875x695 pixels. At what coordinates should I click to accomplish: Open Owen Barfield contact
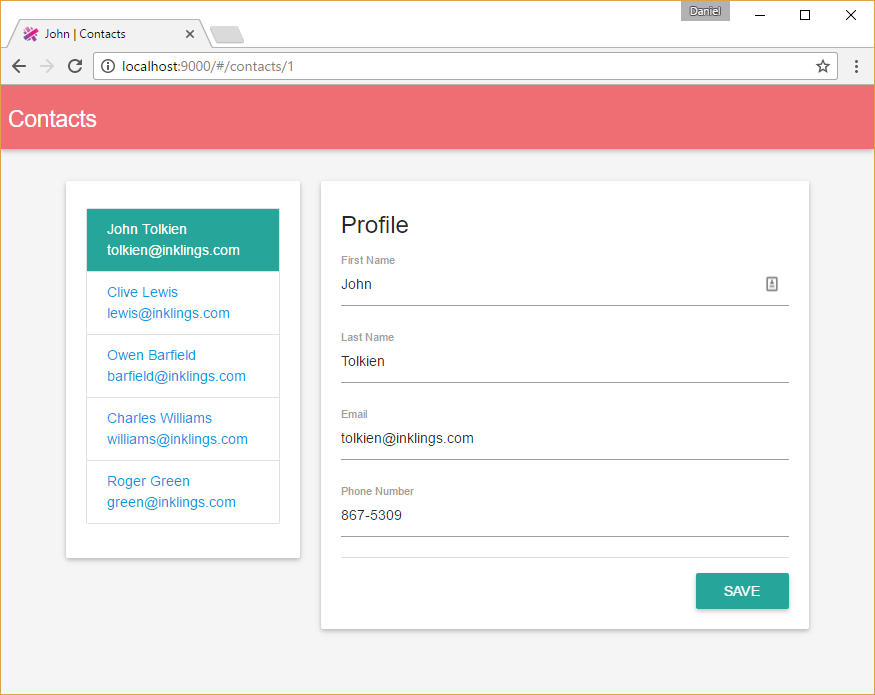click(x=183, y=366)
